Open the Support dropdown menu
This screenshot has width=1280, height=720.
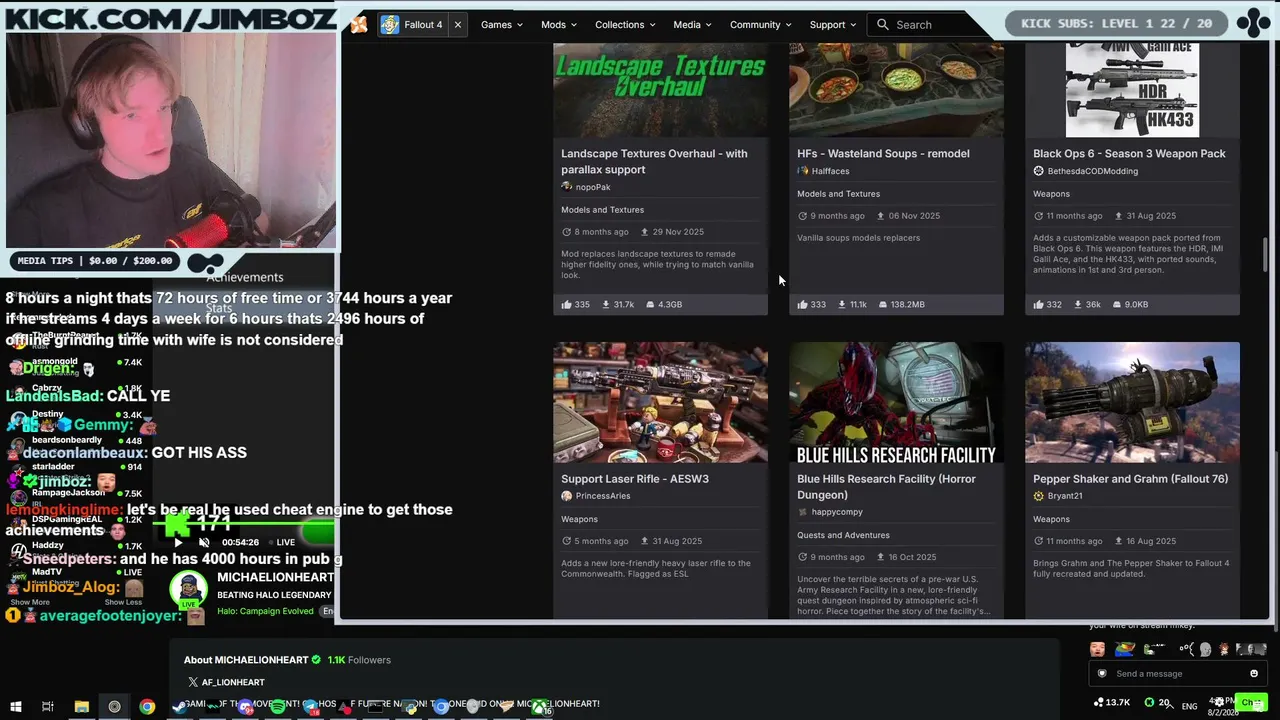click(x=833, y=25)
